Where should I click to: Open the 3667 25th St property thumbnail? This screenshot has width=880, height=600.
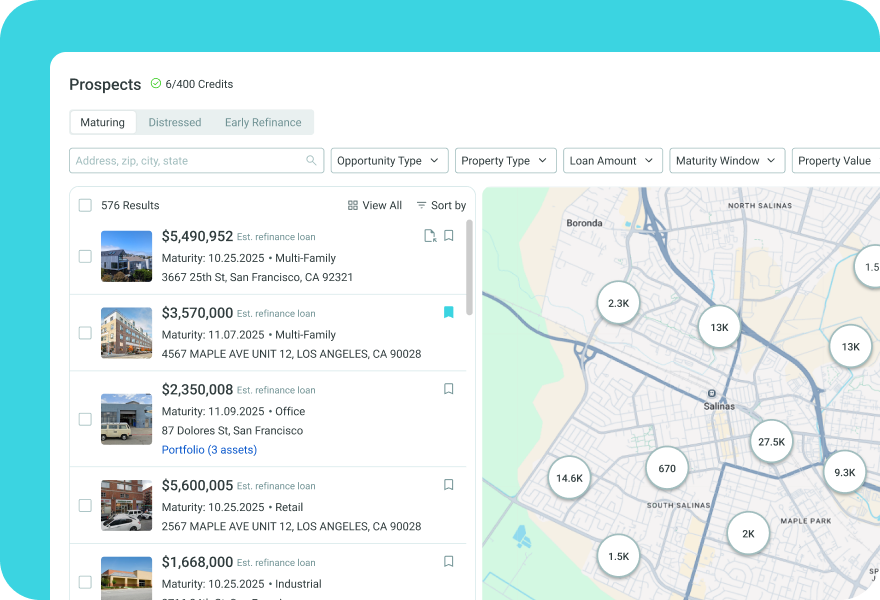[x=126, y=256]
